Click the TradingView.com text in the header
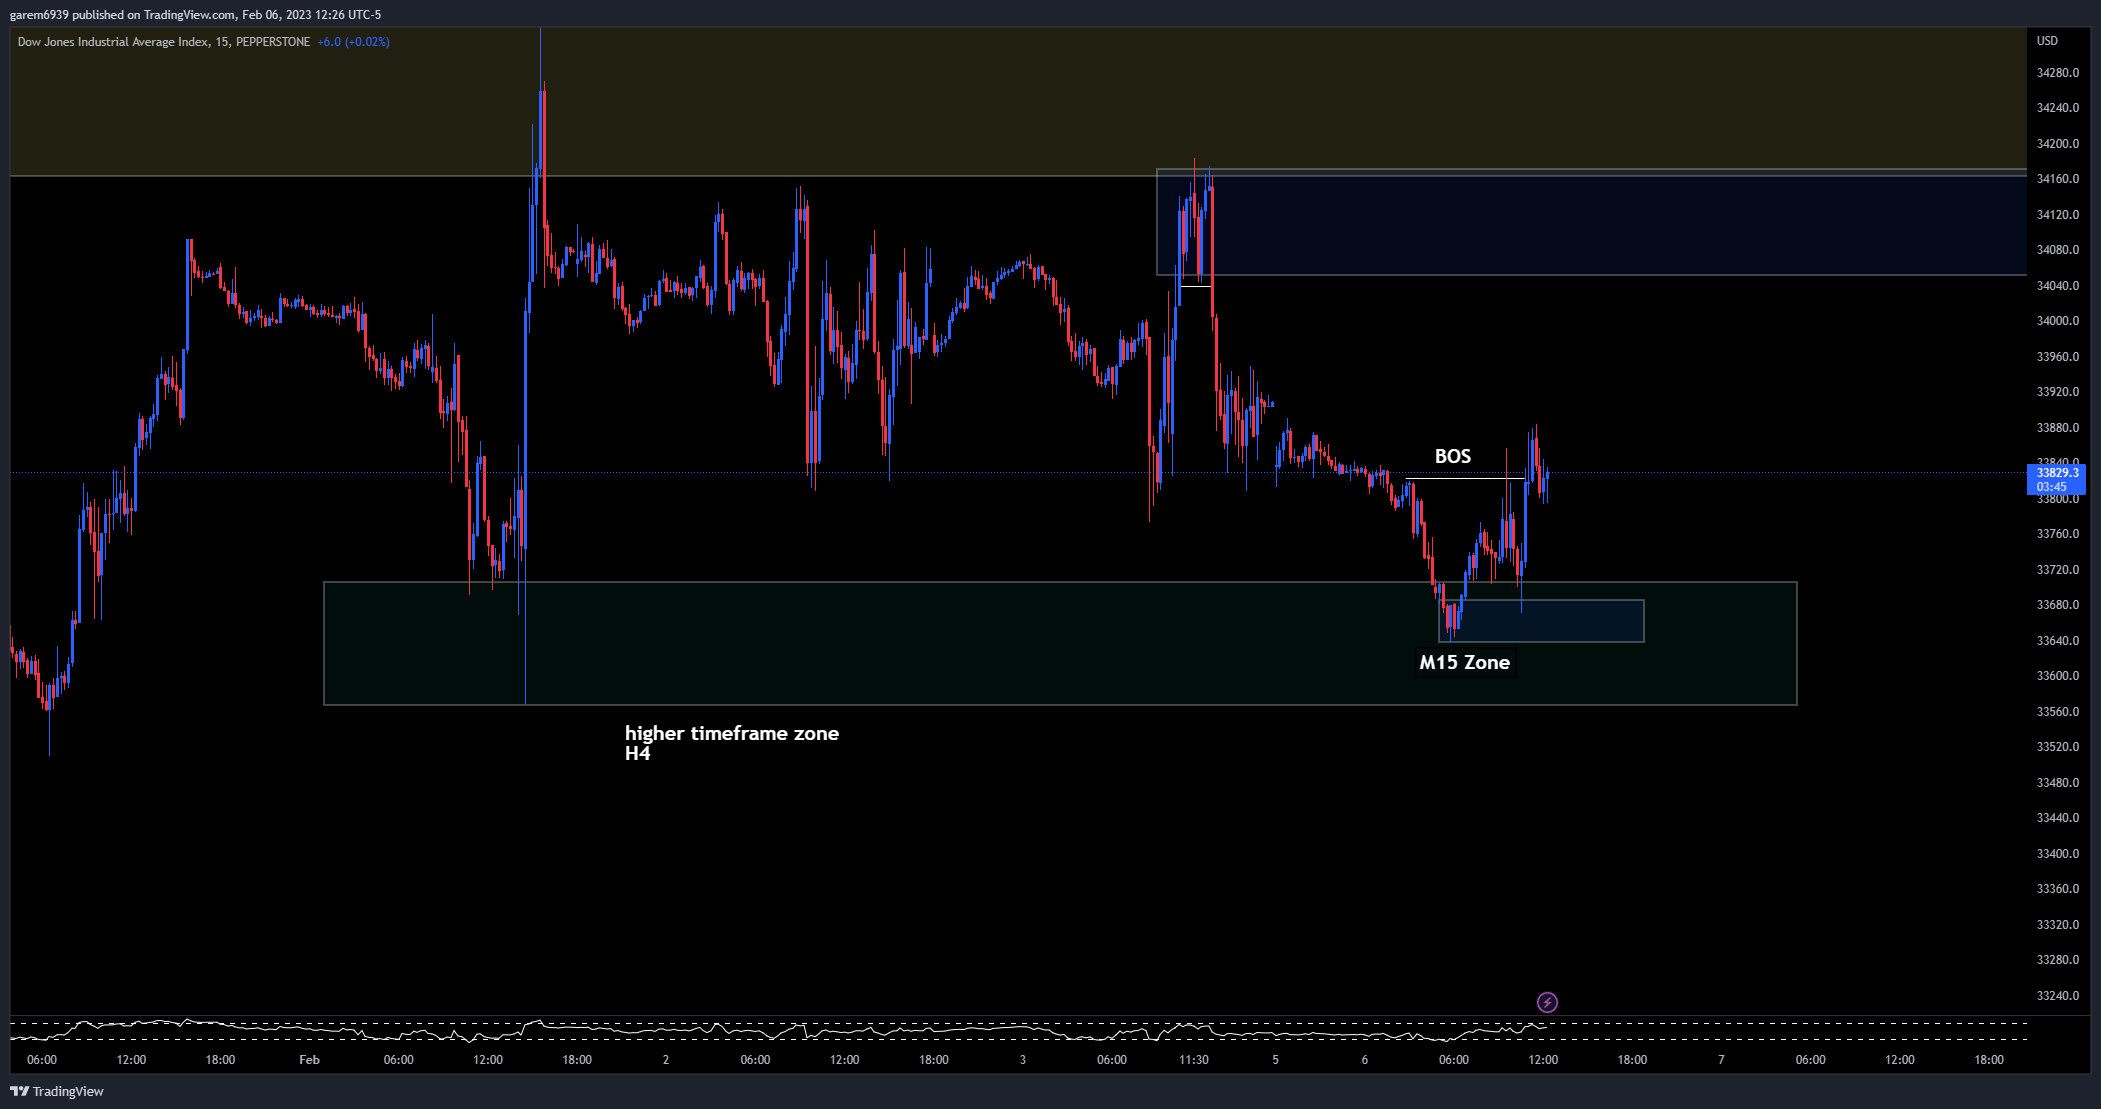The width and height of the screenshot is (2101, 1109). point(190,14)
